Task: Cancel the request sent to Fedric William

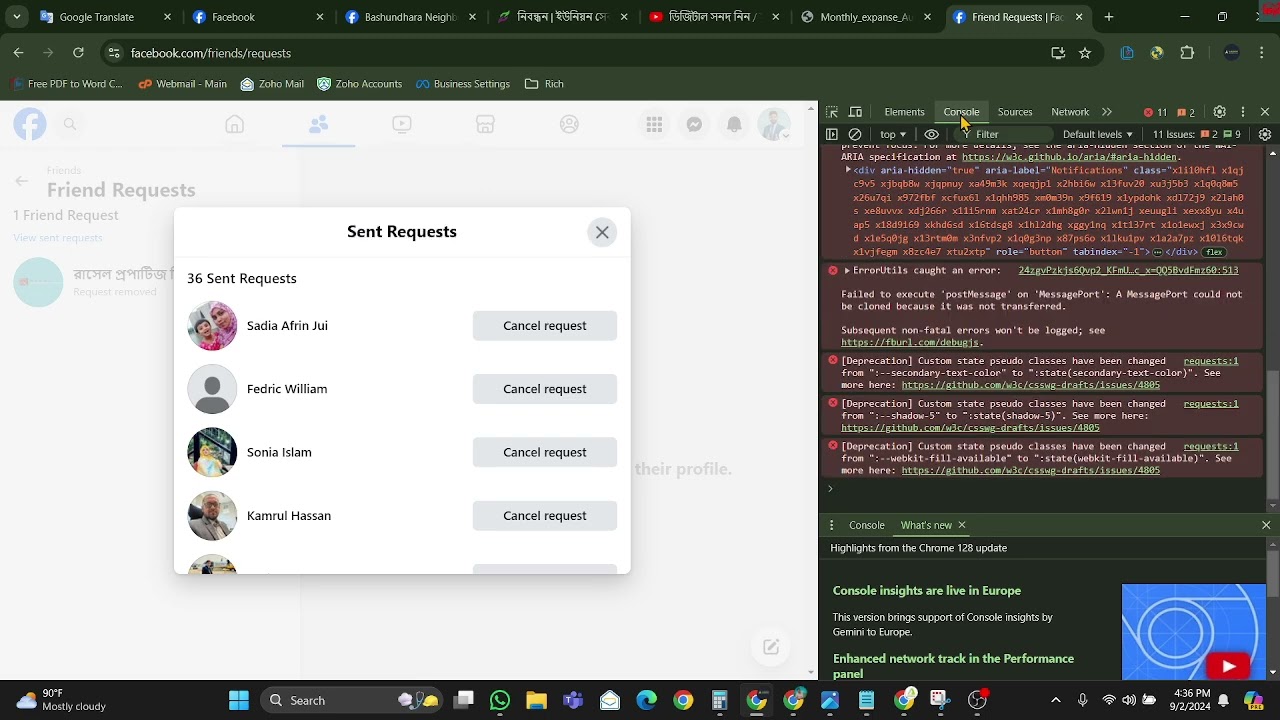Action: pos(545,389)
